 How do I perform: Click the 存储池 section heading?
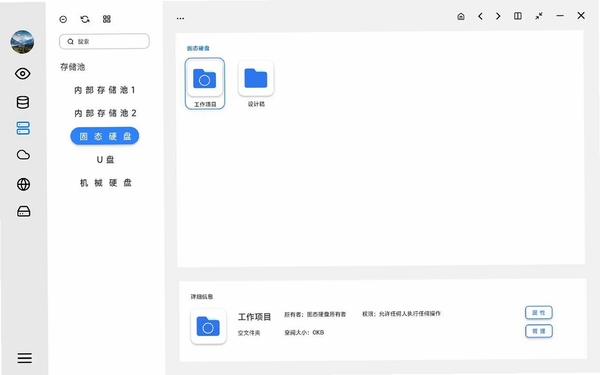pyautogui.click(x=73, y=67)
